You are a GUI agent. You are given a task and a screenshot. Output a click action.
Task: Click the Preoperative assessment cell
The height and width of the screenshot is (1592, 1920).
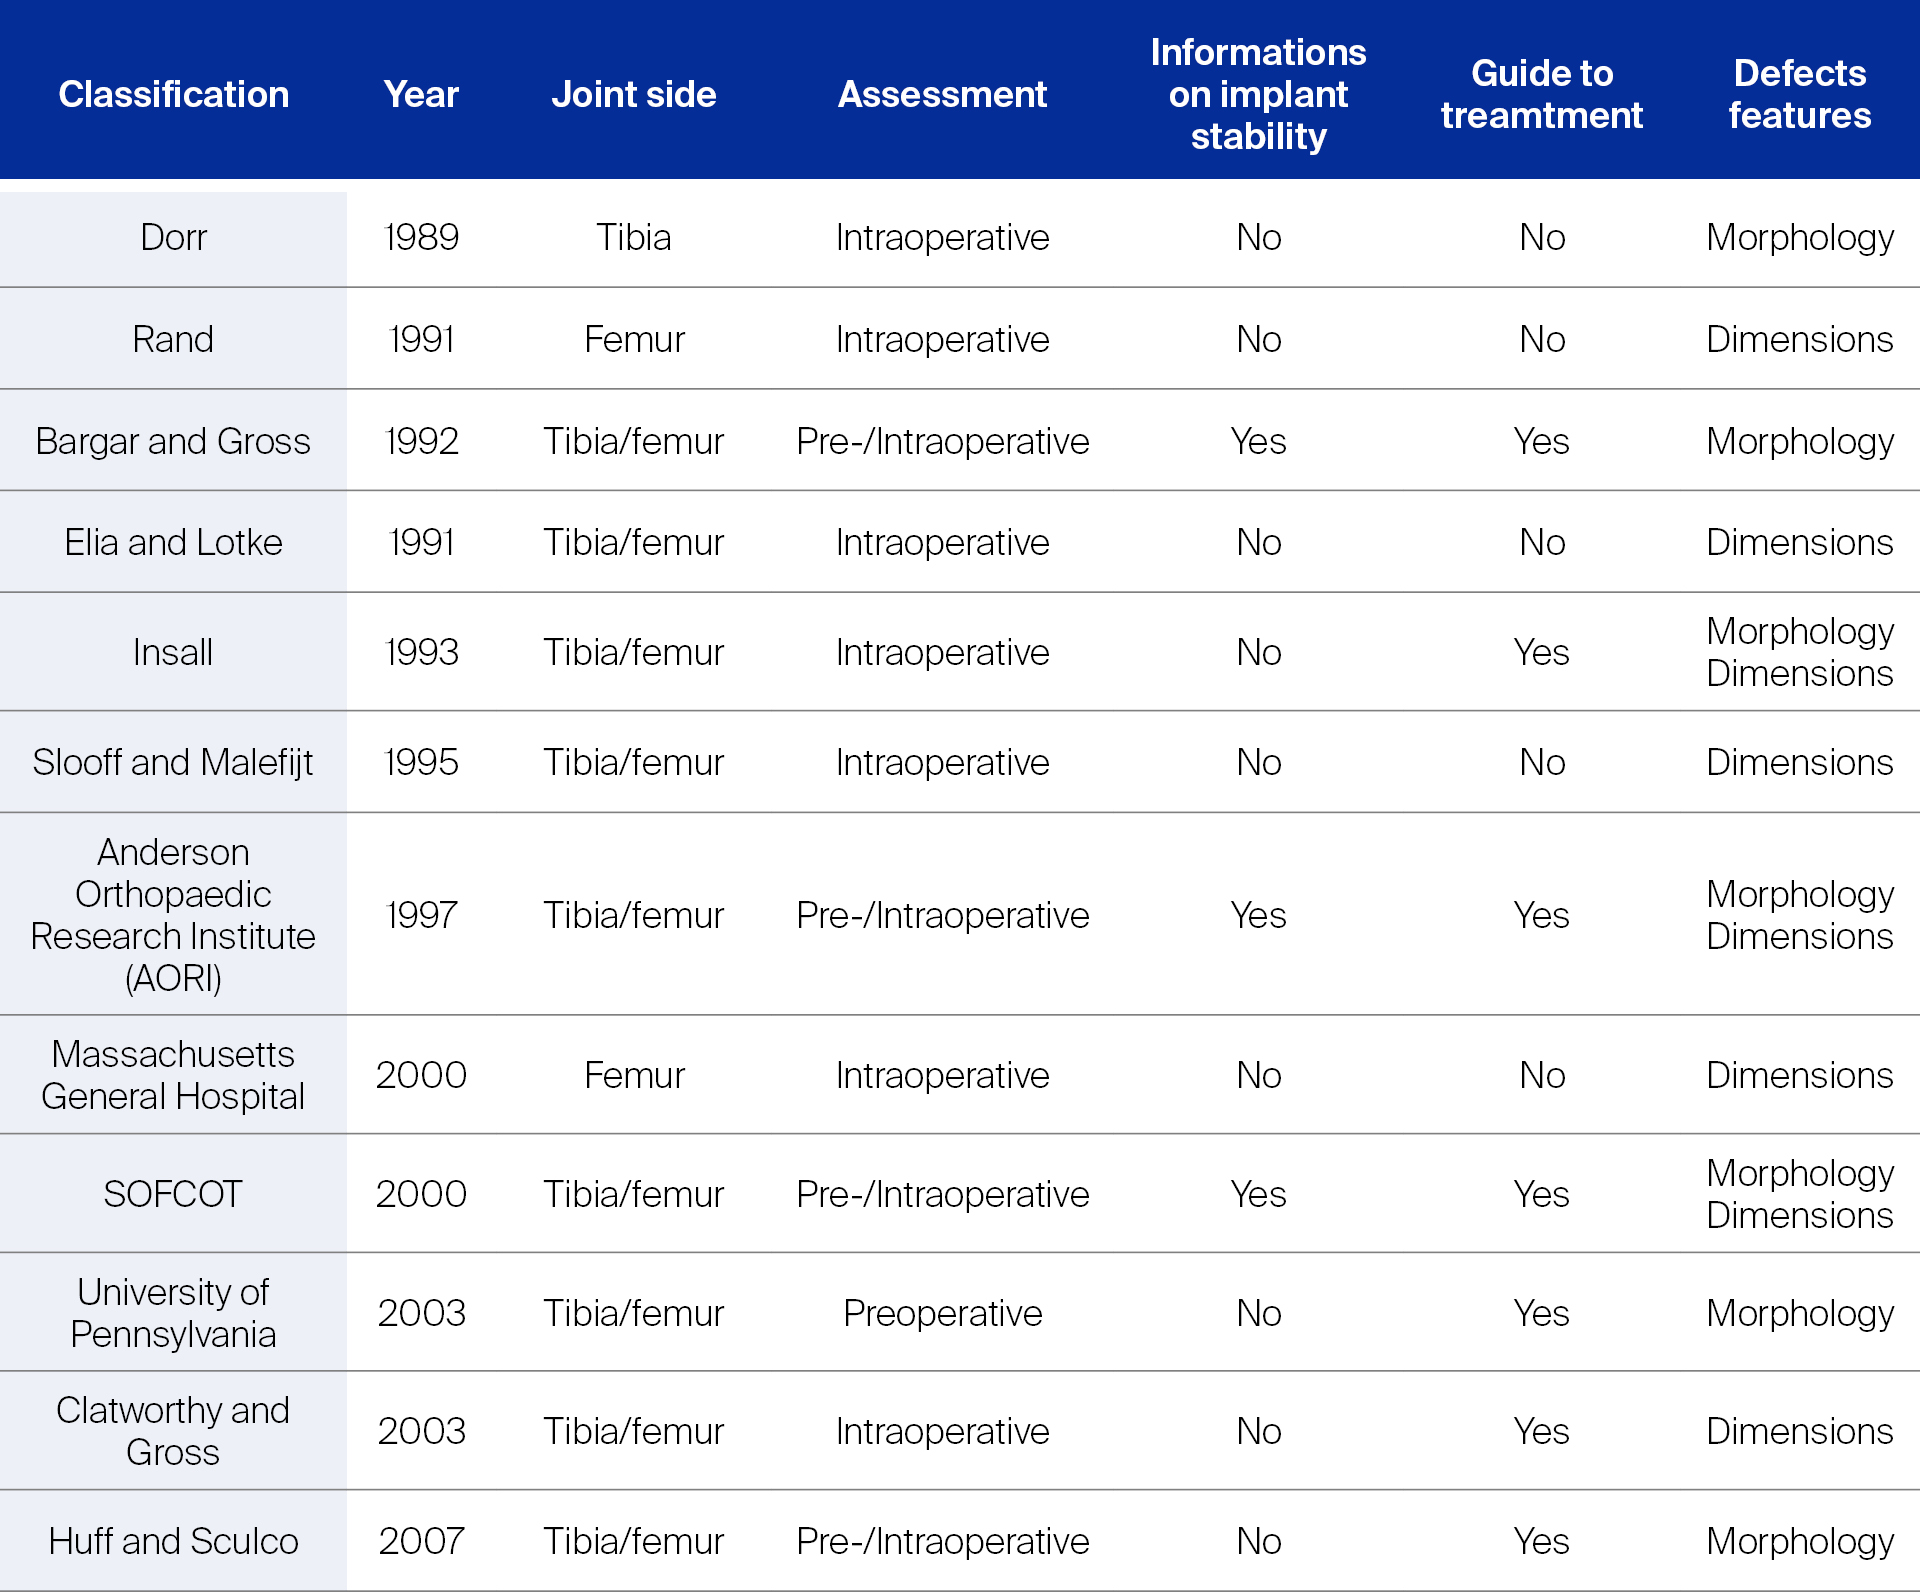(x=942, y=1313)
